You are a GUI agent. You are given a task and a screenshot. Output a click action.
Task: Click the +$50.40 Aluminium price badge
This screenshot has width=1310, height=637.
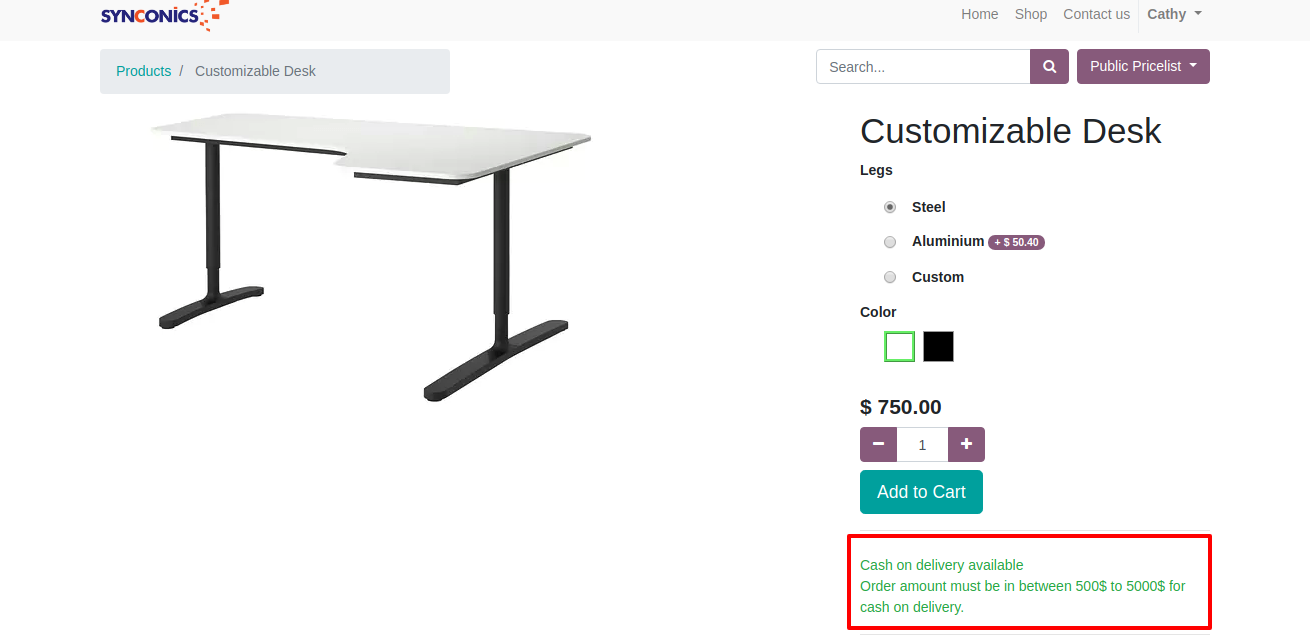[1016, 242]
